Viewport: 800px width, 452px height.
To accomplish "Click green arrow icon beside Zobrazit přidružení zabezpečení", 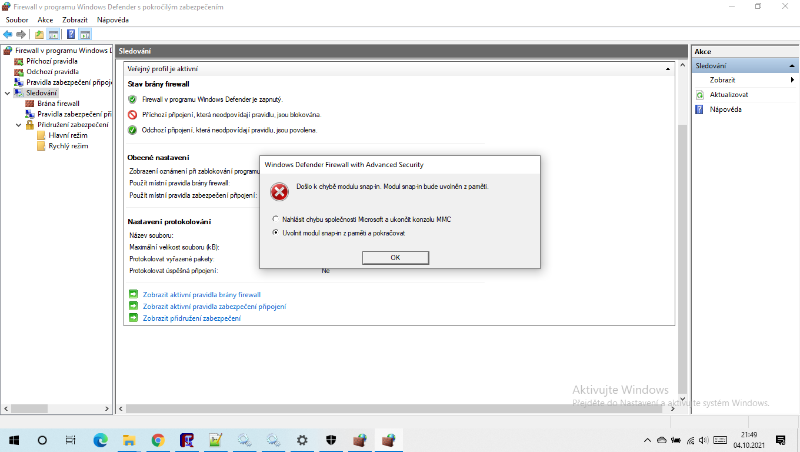I will [133, 317].
